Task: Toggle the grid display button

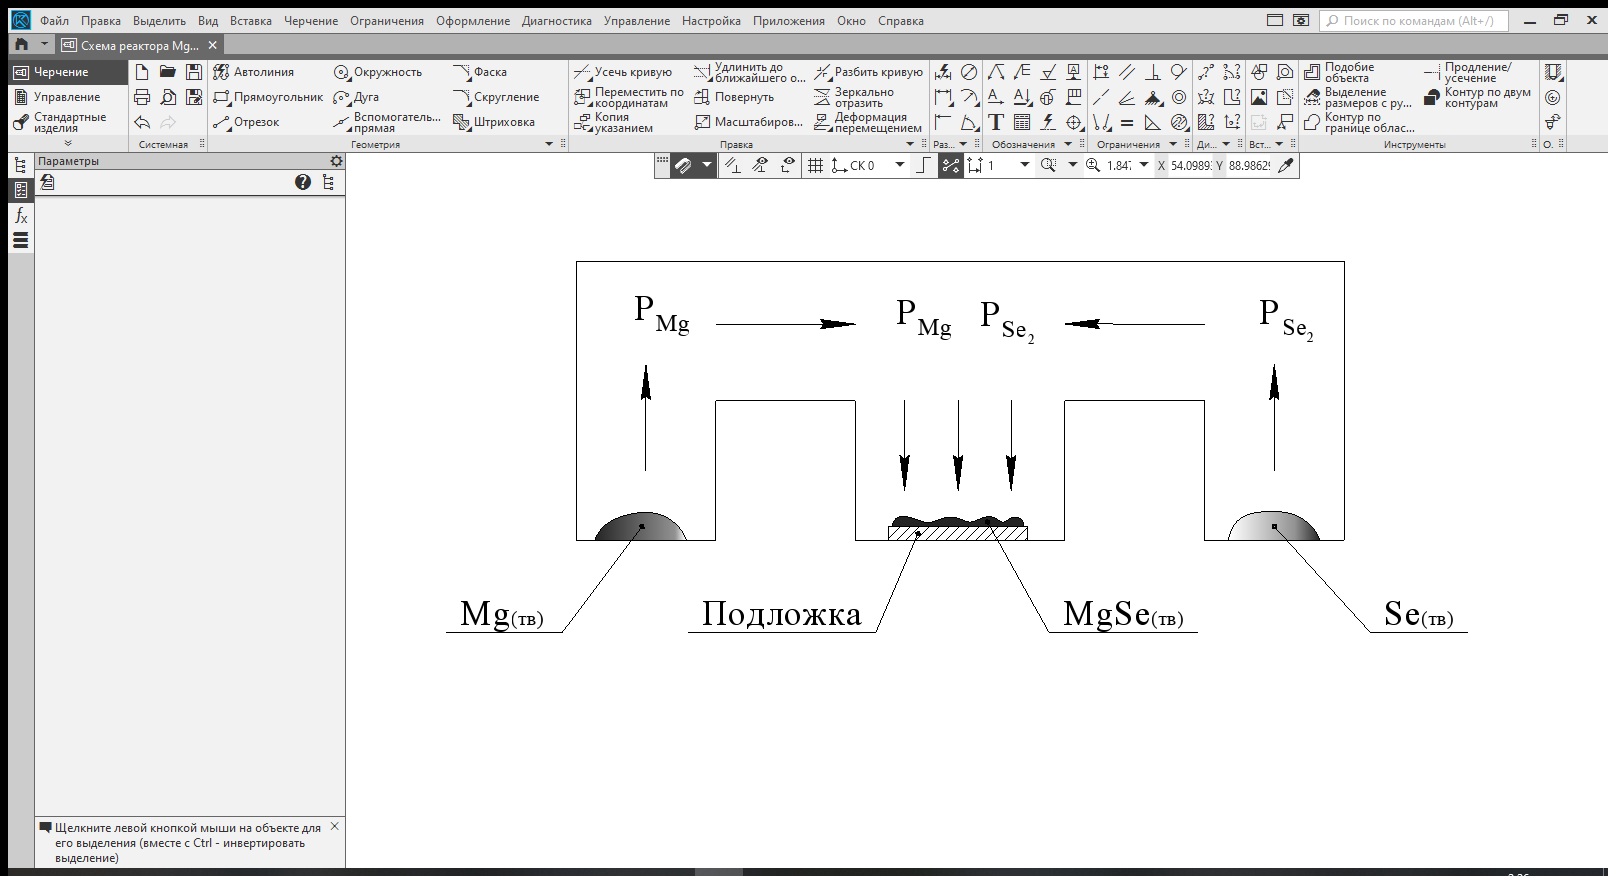Action: 815,165
